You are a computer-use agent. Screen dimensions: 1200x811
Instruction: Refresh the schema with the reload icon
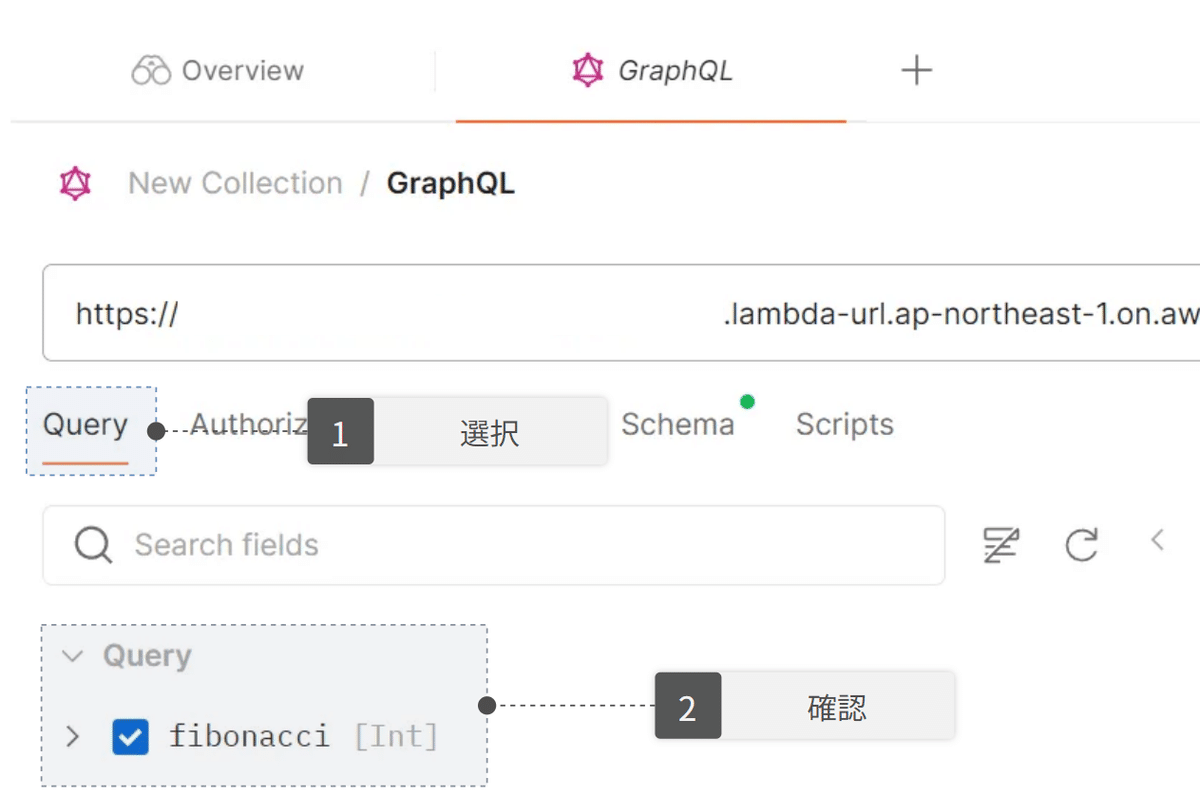click(x=1081, y=545)
